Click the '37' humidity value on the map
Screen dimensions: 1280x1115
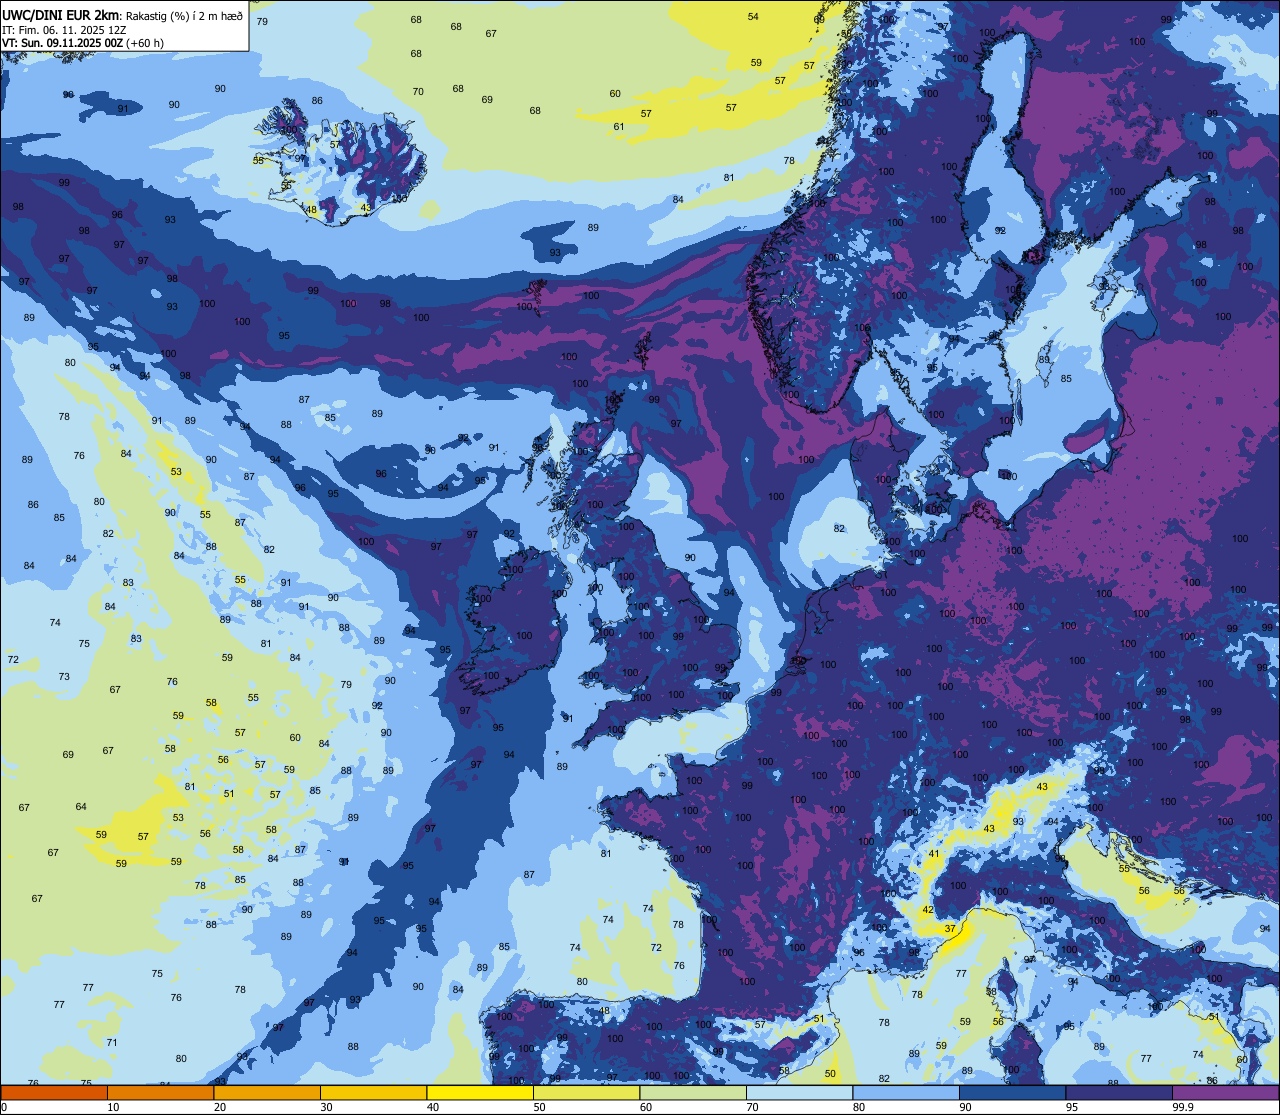[x=950, y=929]
